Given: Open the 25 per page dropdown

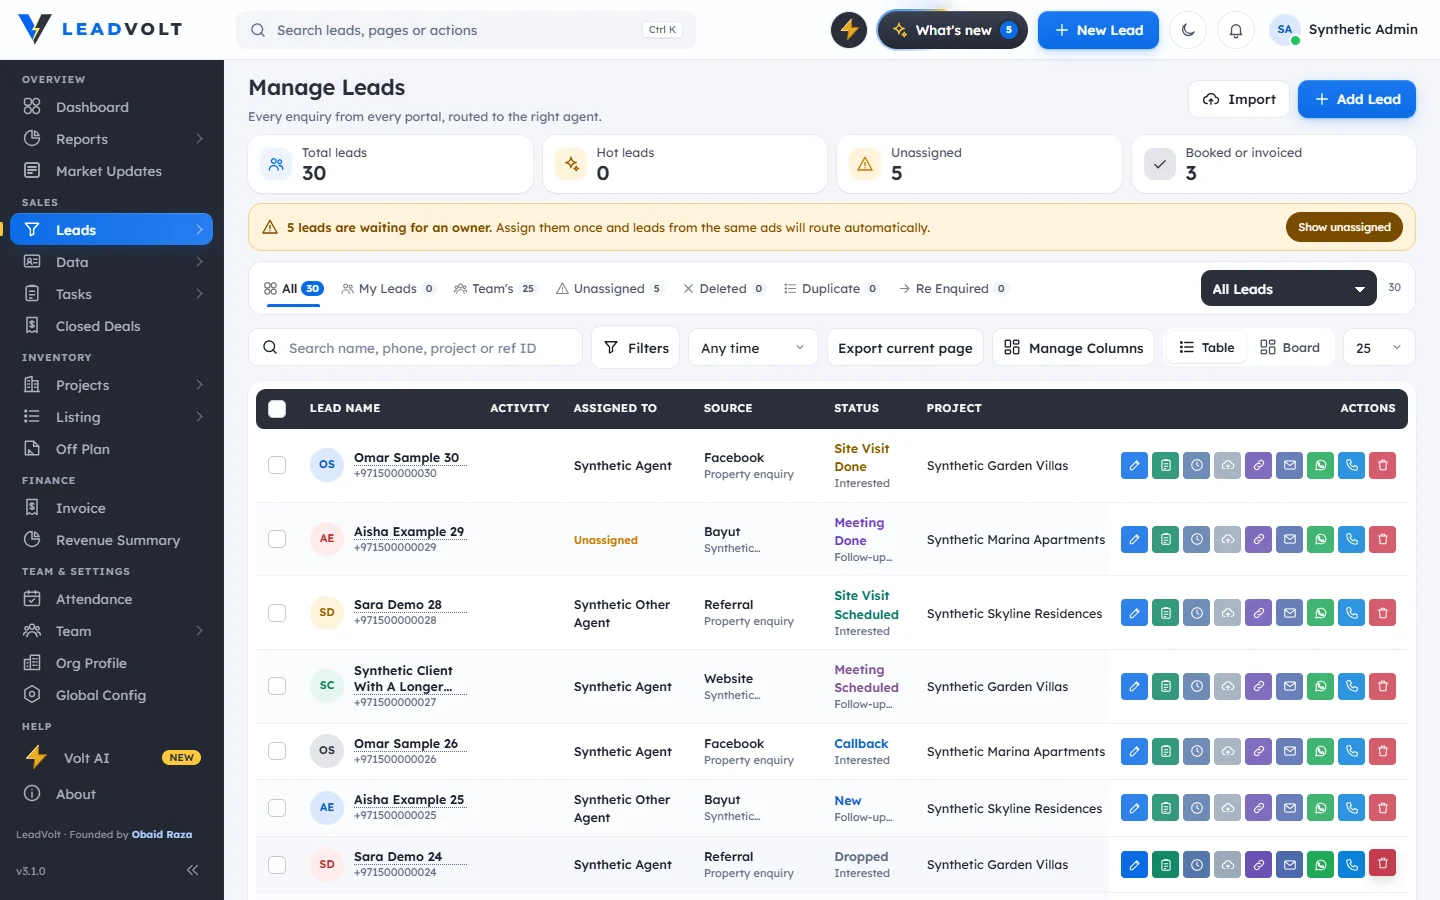Looking at the screenshot, I should 1379,348.
